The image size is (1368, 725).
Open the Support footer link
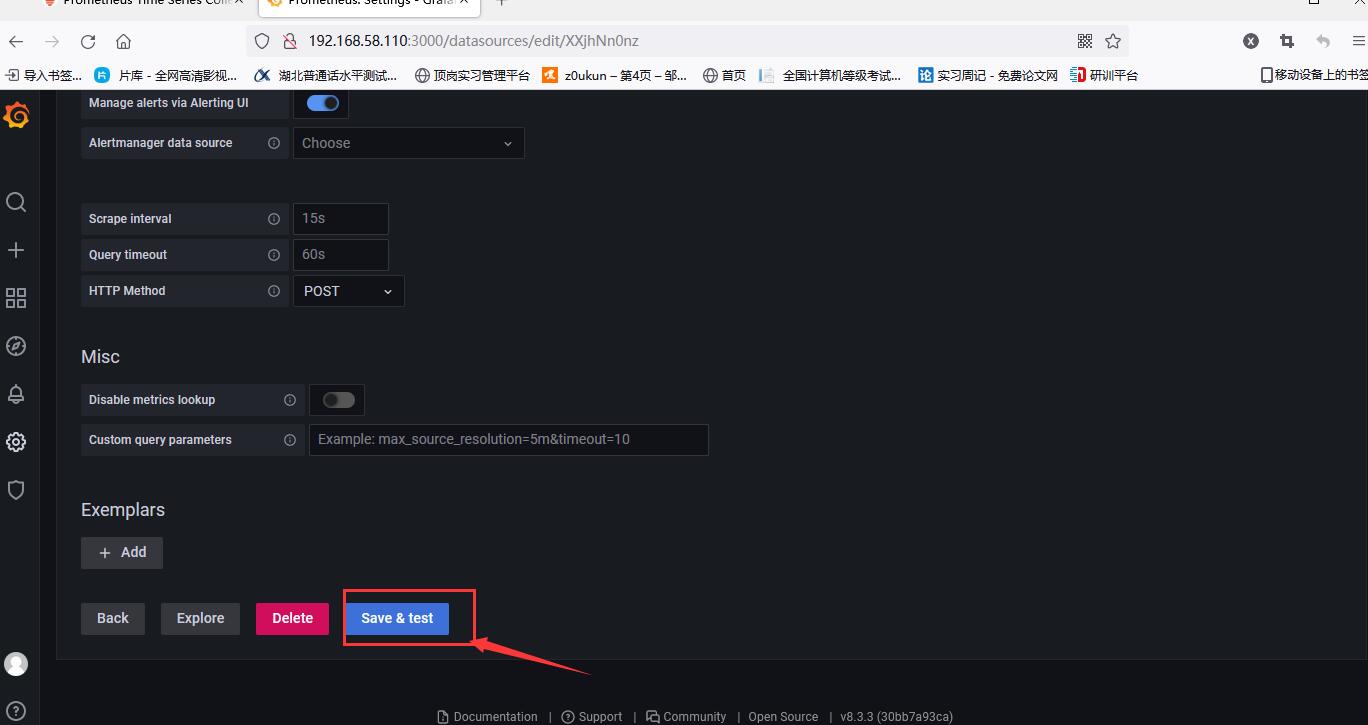coord(592,716)
